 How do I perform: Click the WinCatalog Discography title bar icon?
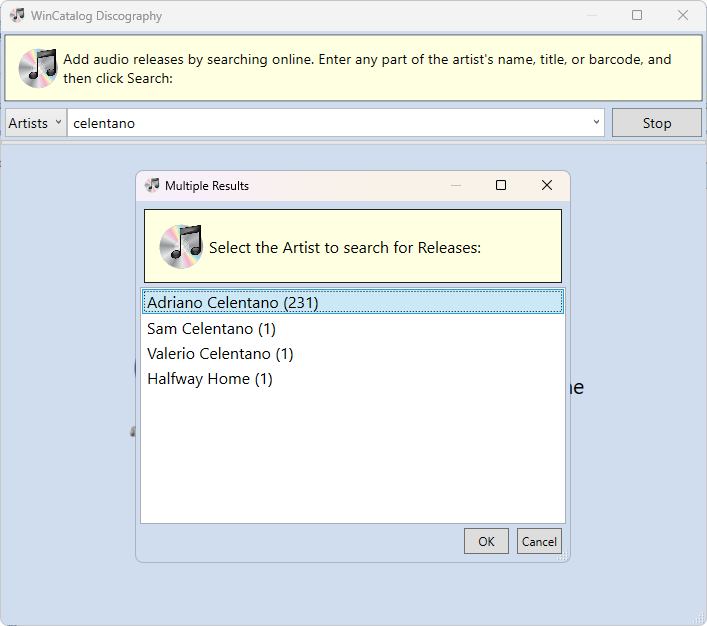click(x=17, y=16)
